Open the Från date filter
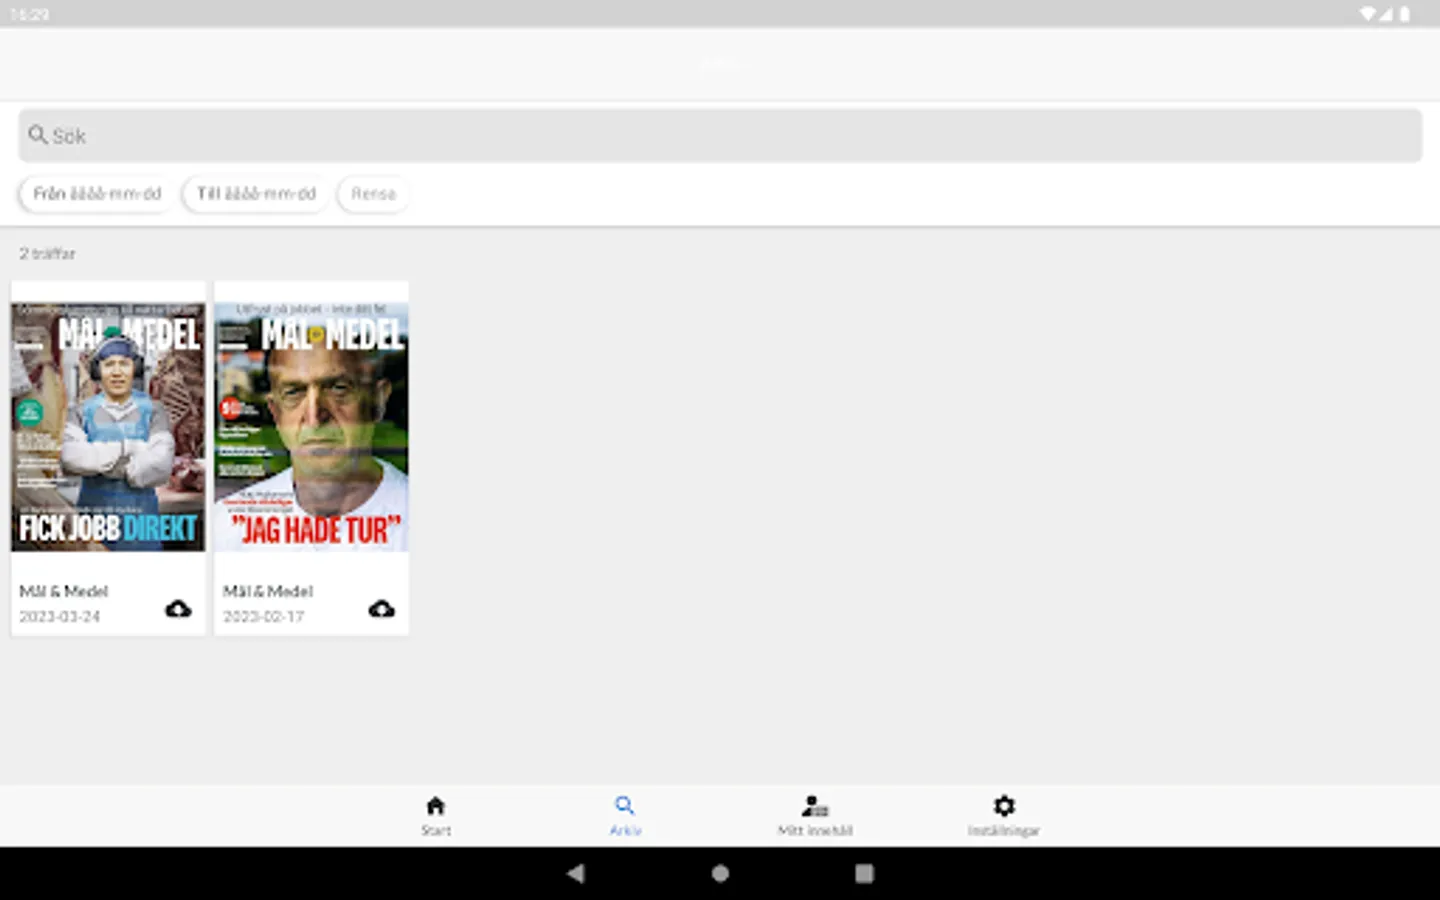The width and height of the screenshot is (1440, 900). tap(97, 193)
